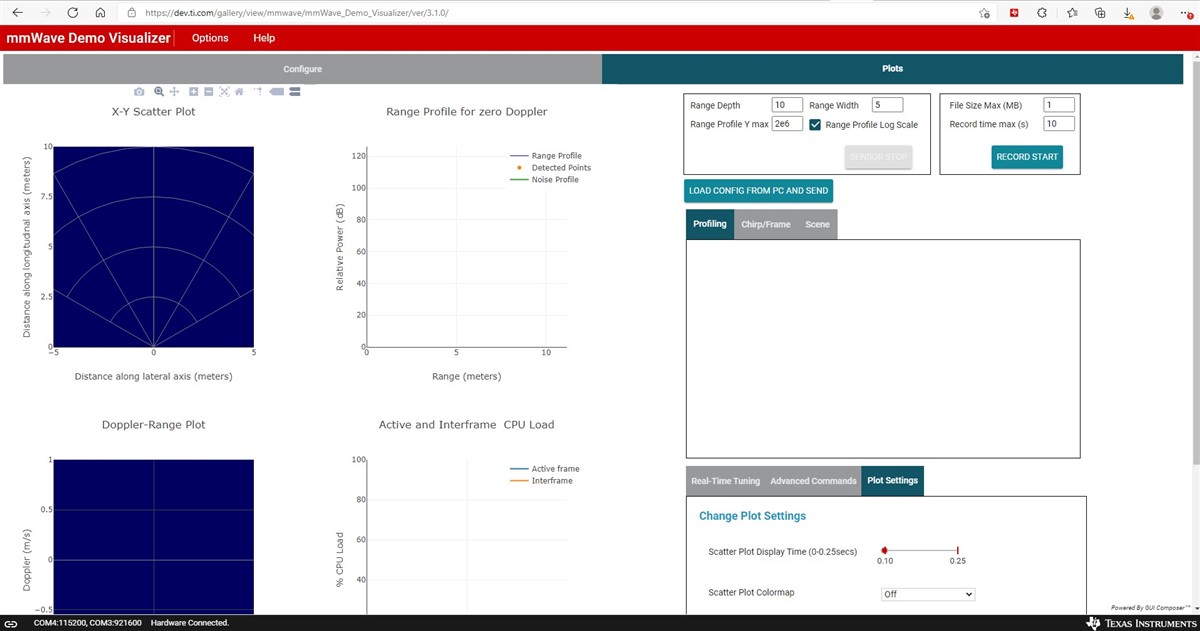
Task: Open the Real-Time Tuning tab
Action: (726, 481)
